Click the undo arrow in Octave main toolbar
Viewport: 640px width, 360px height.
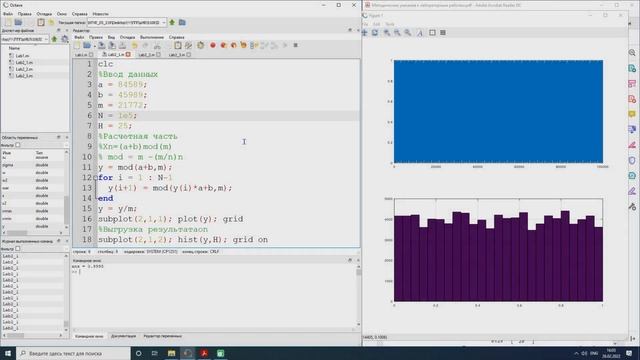51,22
